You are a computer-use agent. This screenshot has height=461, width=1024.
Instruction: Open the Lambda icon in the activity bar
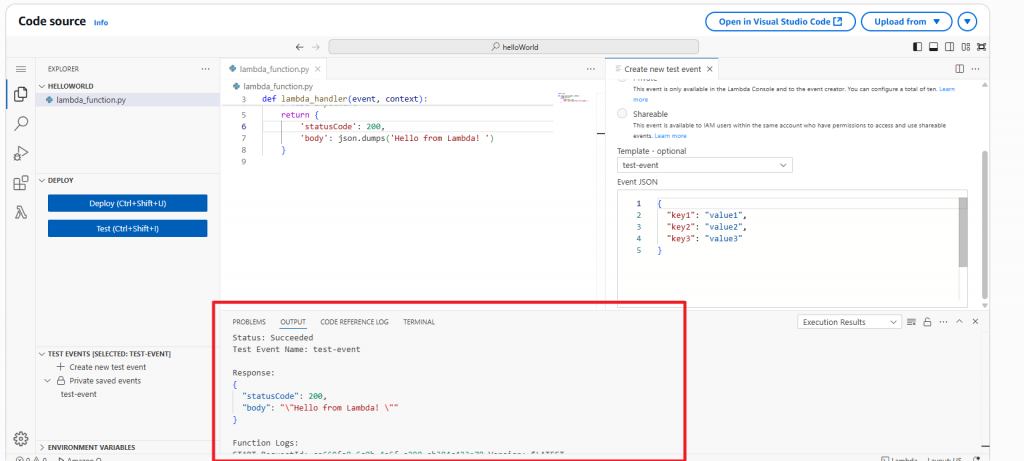pos(20,212)
